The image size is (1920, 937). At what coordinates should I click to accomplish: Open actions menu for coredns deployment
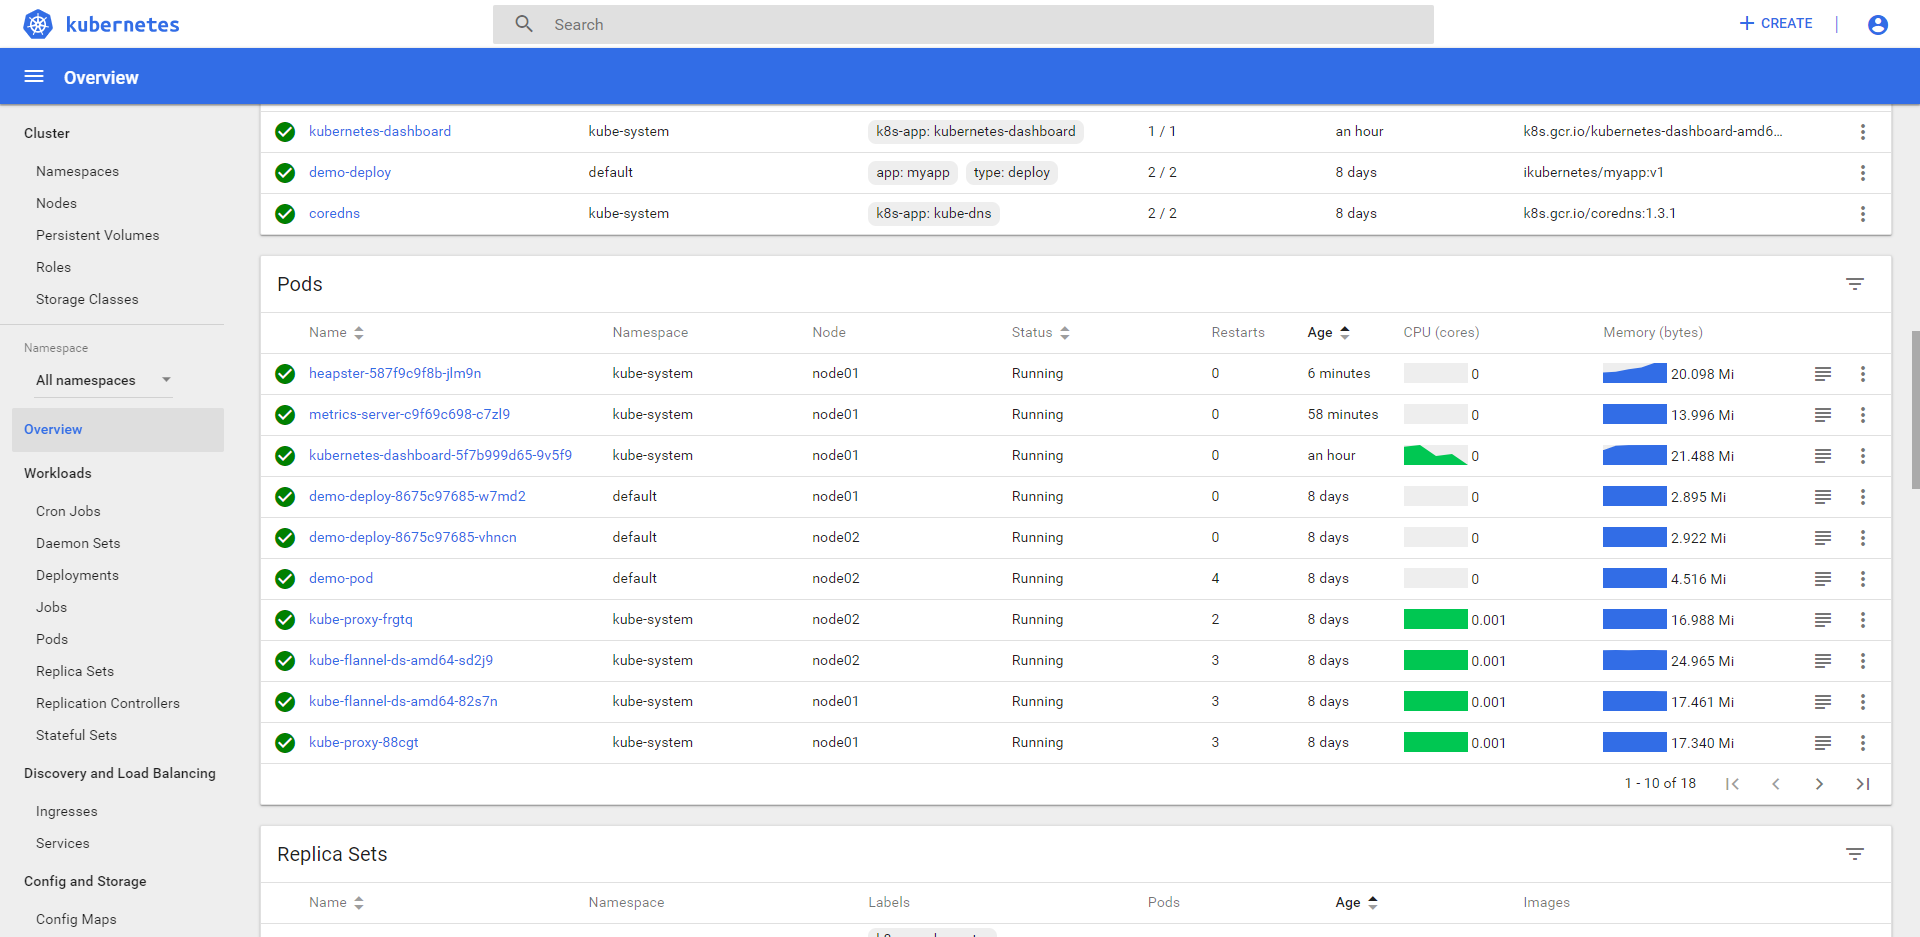(x=1863, y=214)
